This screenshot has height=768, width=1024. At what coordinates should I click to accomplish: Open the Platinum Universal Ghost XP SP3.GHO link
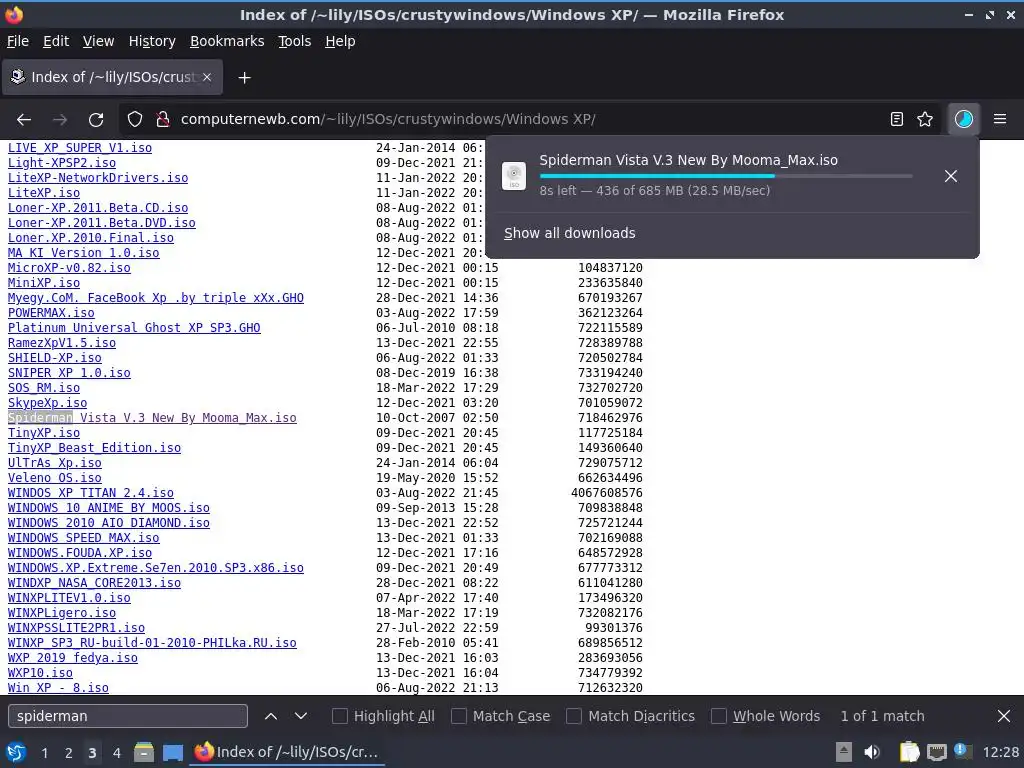click(x=134, y=328)
